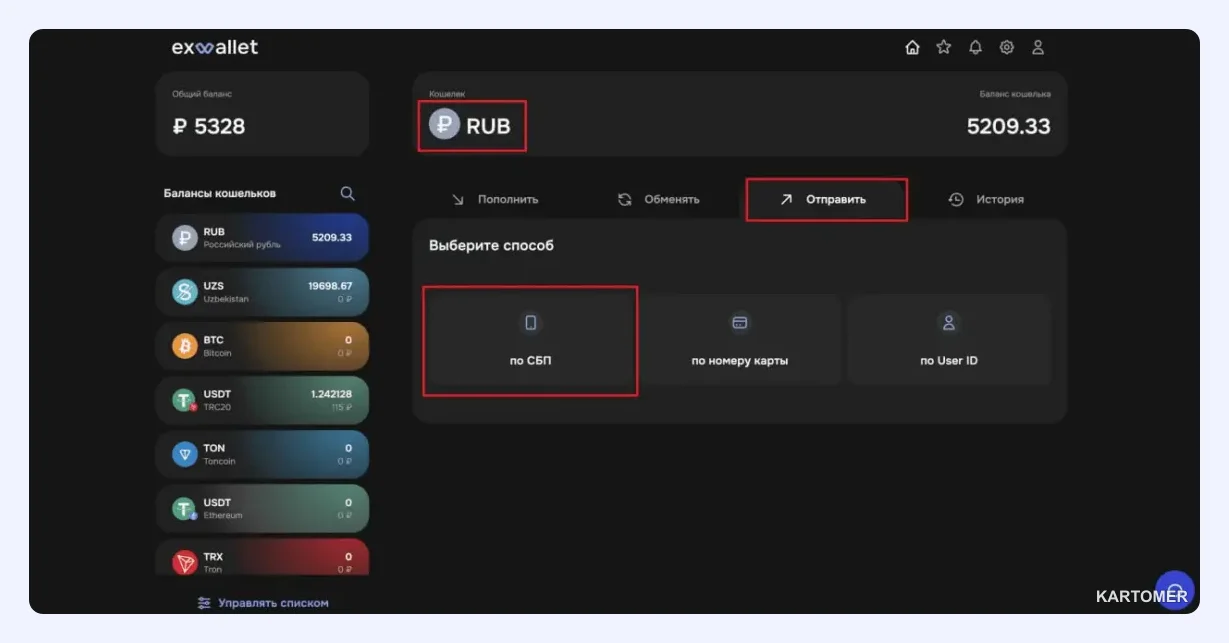This screenshot has height=643, width=1229.
Task: Open the user profile icon
Action: pyautogui.click(x=1038, y=47)
